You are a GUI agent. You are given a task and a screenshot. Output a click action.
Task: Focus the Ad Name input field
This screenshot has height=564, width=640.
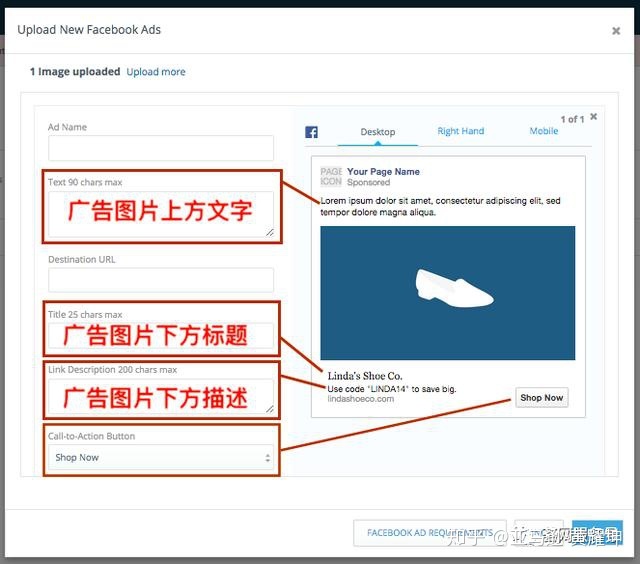coord(161,148)
